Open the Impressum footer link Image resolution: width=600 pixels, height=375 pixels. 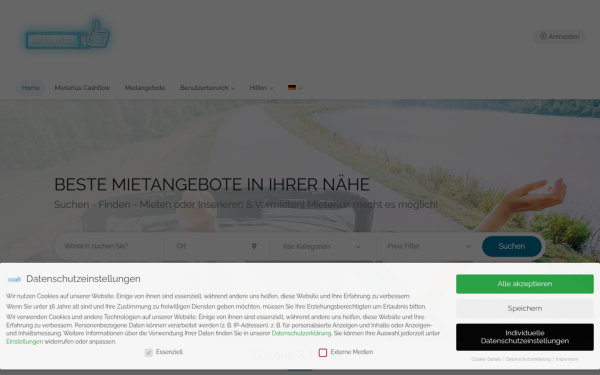[x=567, y=359]
